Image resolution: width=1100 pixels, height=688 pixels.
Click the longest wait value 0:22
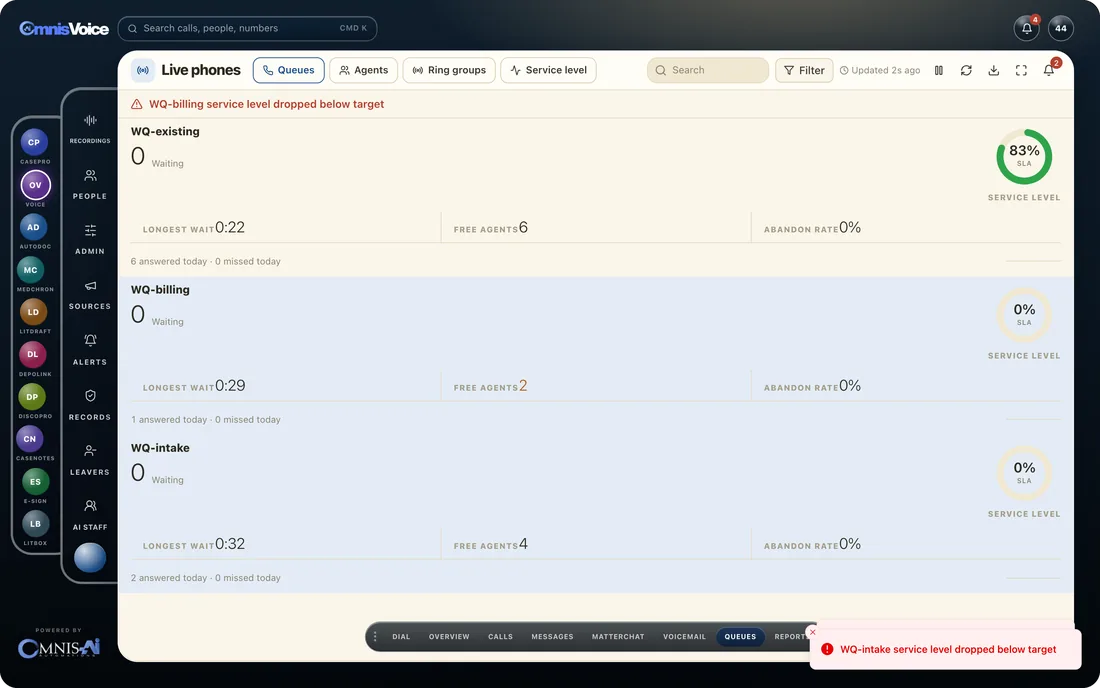coord(230,227)
